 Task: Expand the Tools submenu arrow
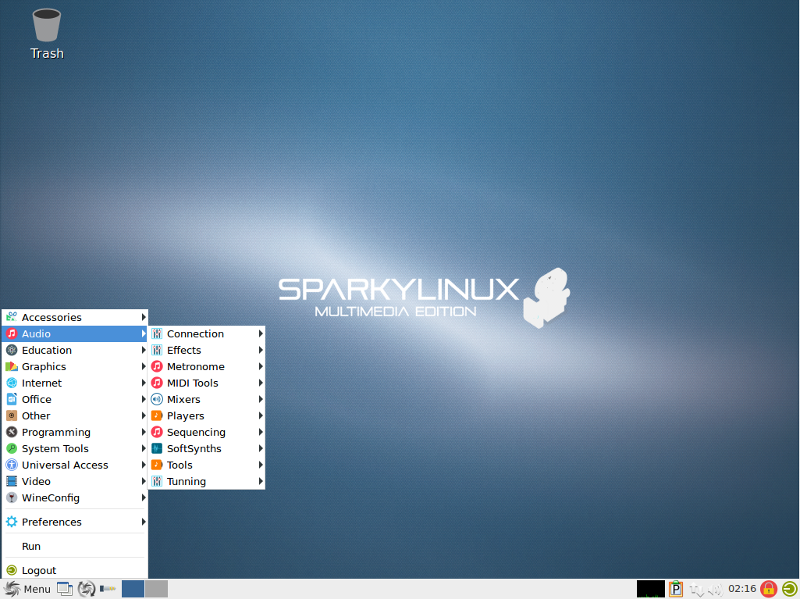click(260, 465)
